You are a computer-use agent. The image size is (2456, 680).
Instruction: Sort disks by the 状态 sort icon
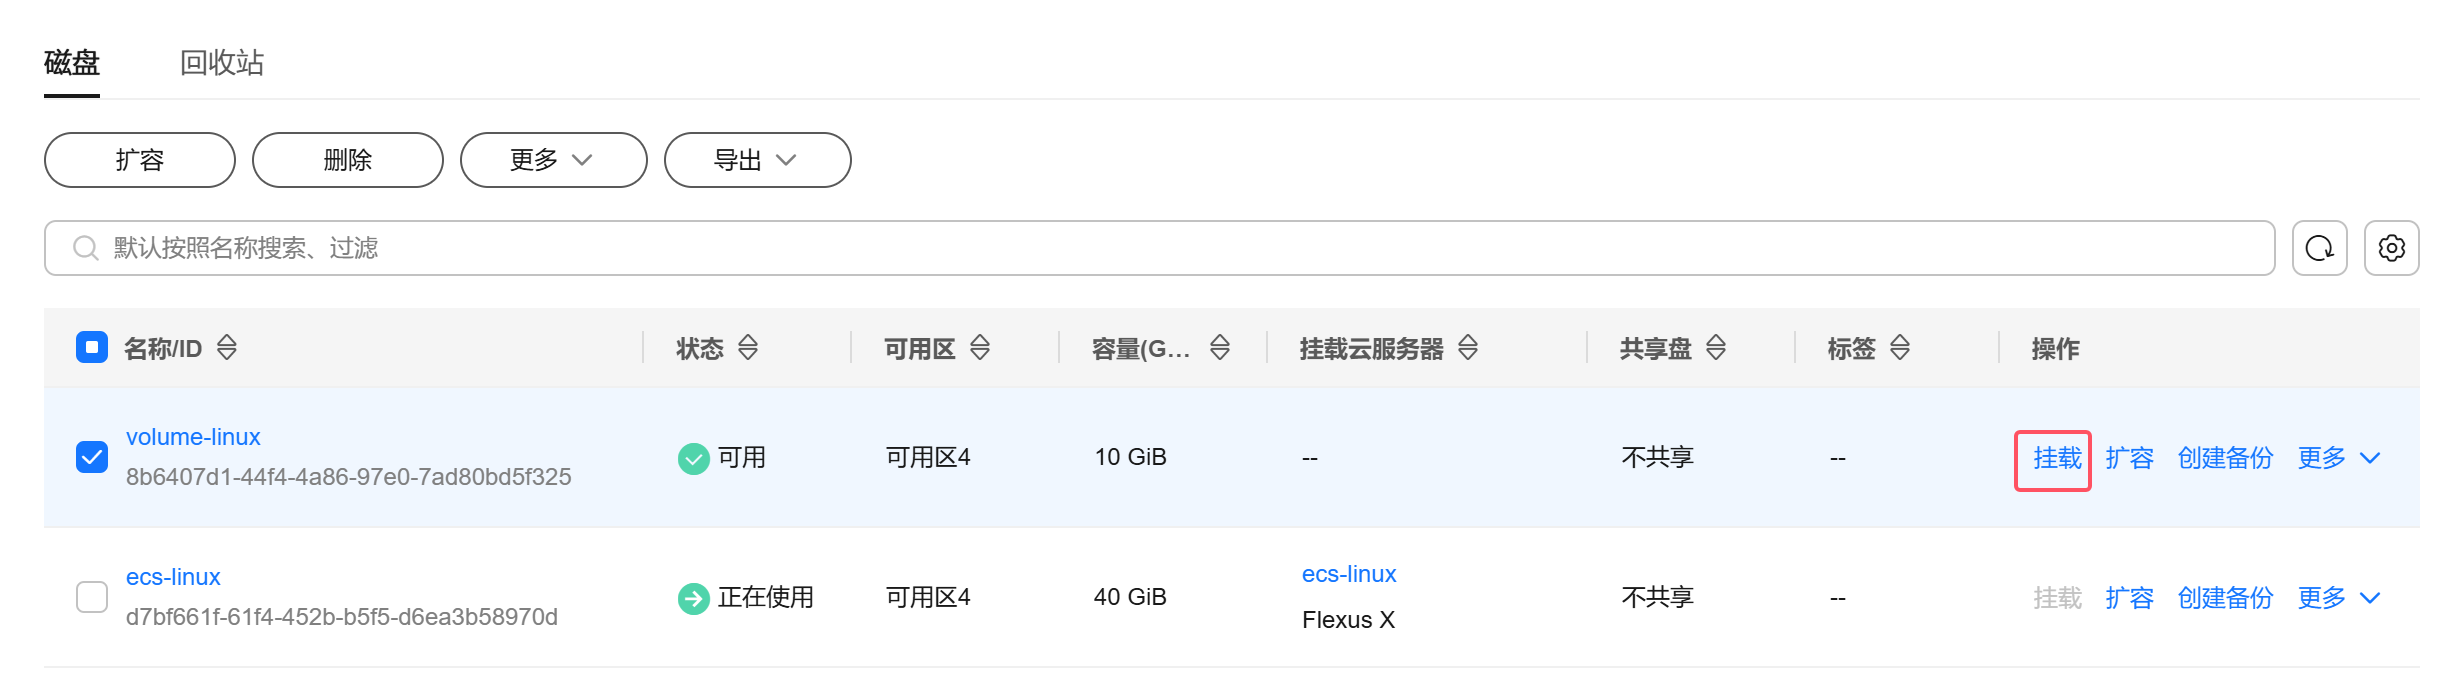(748, 347)
